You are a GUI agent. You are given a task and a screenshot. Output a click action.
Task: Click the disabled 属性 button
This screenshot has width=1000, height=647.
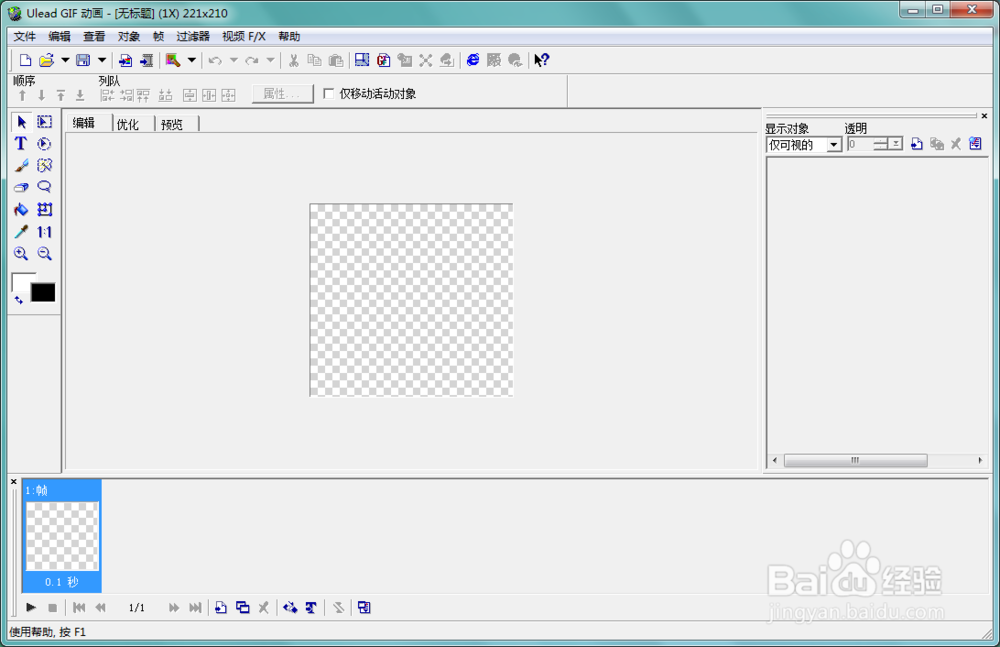(282, 93)
